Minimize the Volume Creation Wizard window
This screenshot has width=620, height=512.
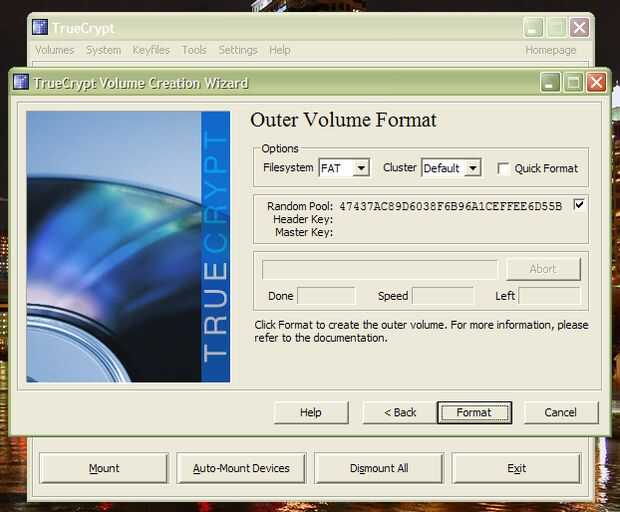coord(550,82)
